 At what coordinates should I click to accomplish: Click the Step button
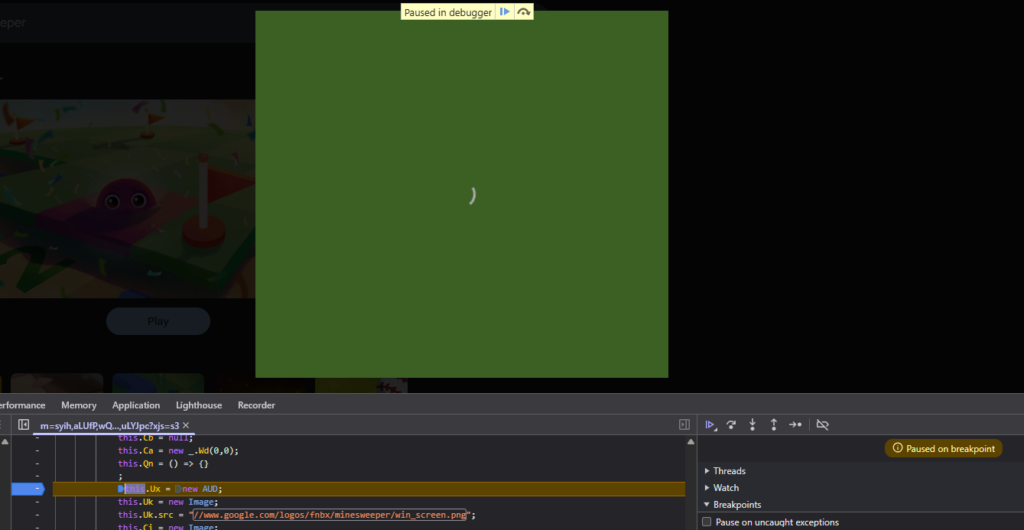click(x=795, y=425)
